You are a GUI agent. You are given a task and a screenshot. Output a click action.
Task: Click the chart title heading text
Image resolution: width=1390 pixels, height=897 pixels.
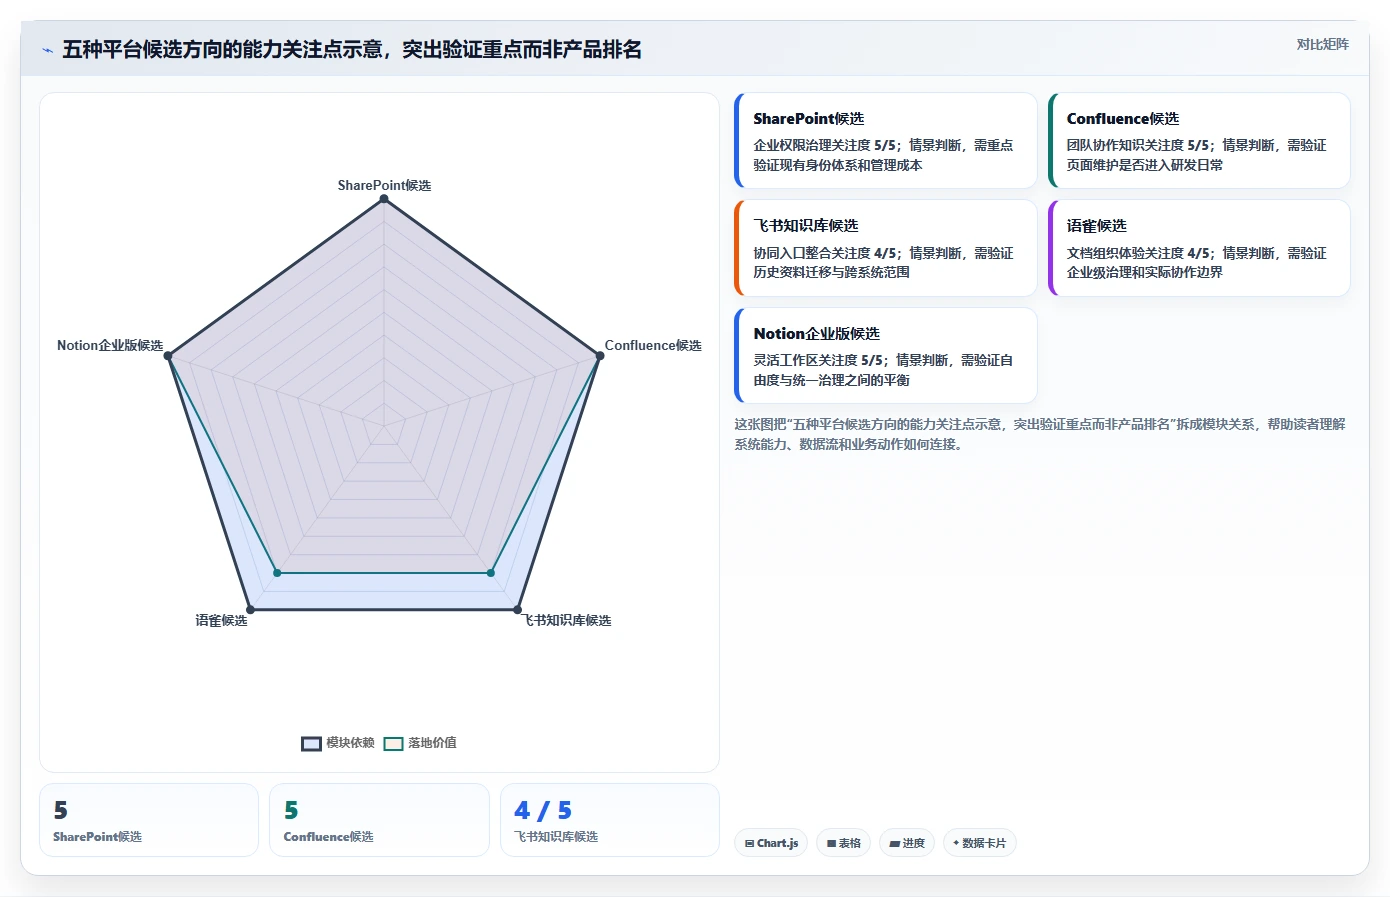[352, 50]
